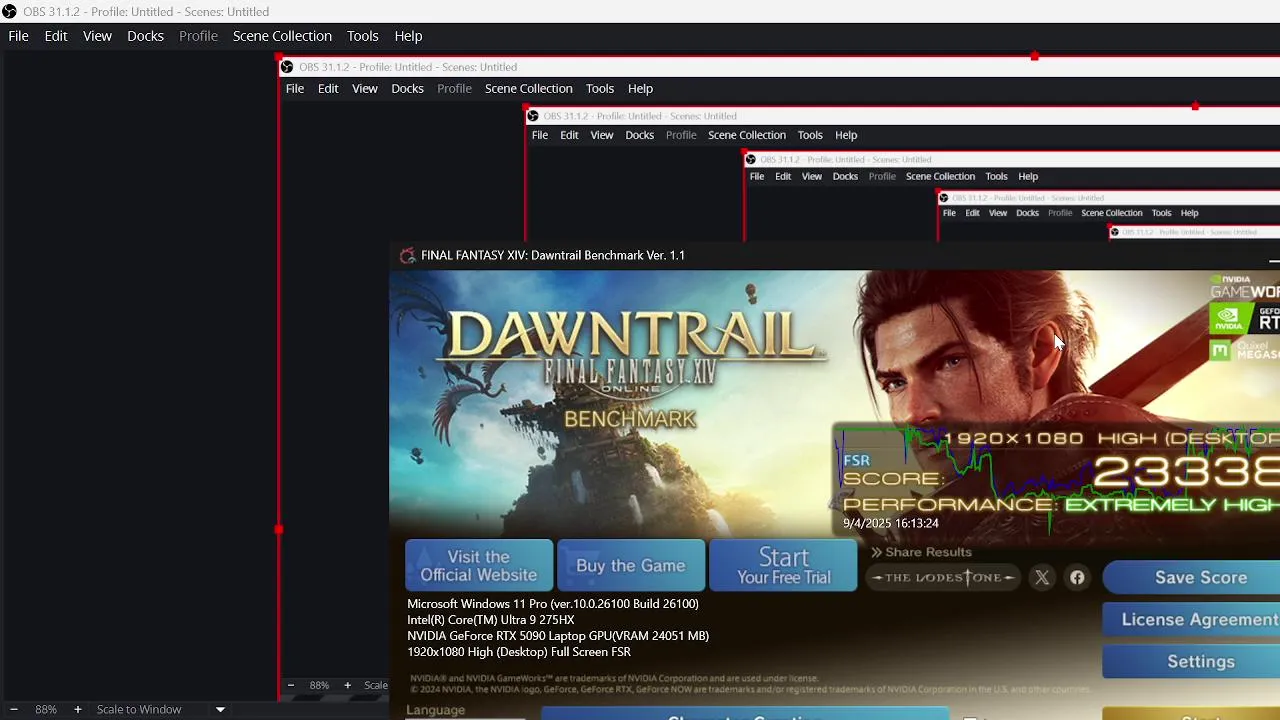1280x720 pixels.
Task: Click the NVIDIA GeForce RTX 5090 Laptop GPU line
Action: click(x=558, y=636)
